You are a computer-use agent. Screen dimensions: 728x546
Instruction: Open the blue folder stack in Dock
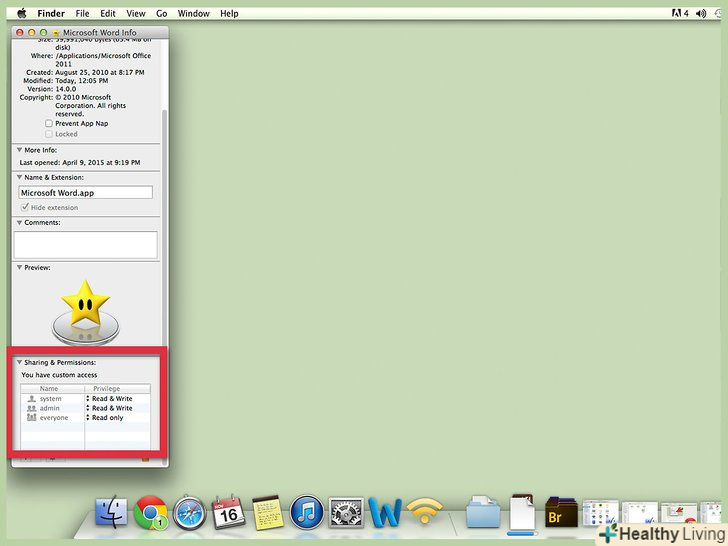click(483, 513)
